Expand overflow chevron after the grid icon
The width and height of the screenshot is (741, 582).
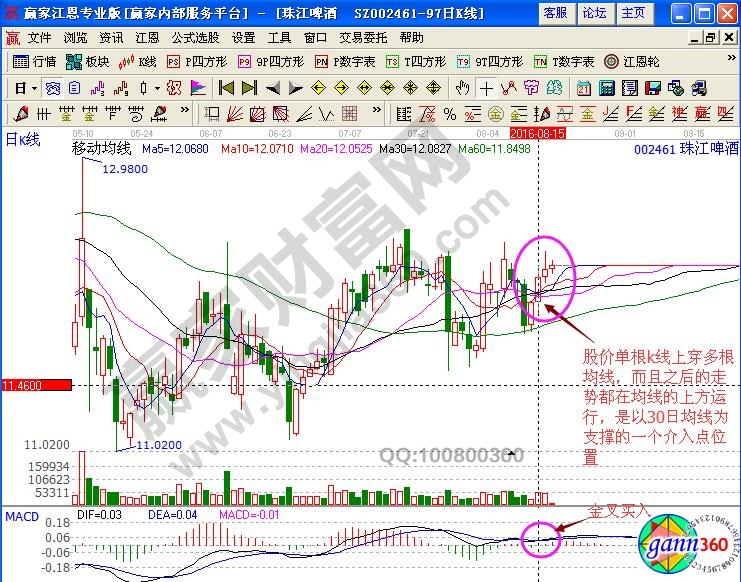coord(376,110)
